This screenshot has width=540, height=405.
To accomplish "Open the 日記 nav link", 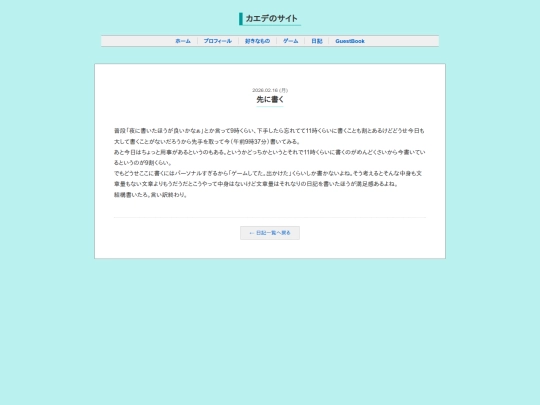I will tap(317, 41).
